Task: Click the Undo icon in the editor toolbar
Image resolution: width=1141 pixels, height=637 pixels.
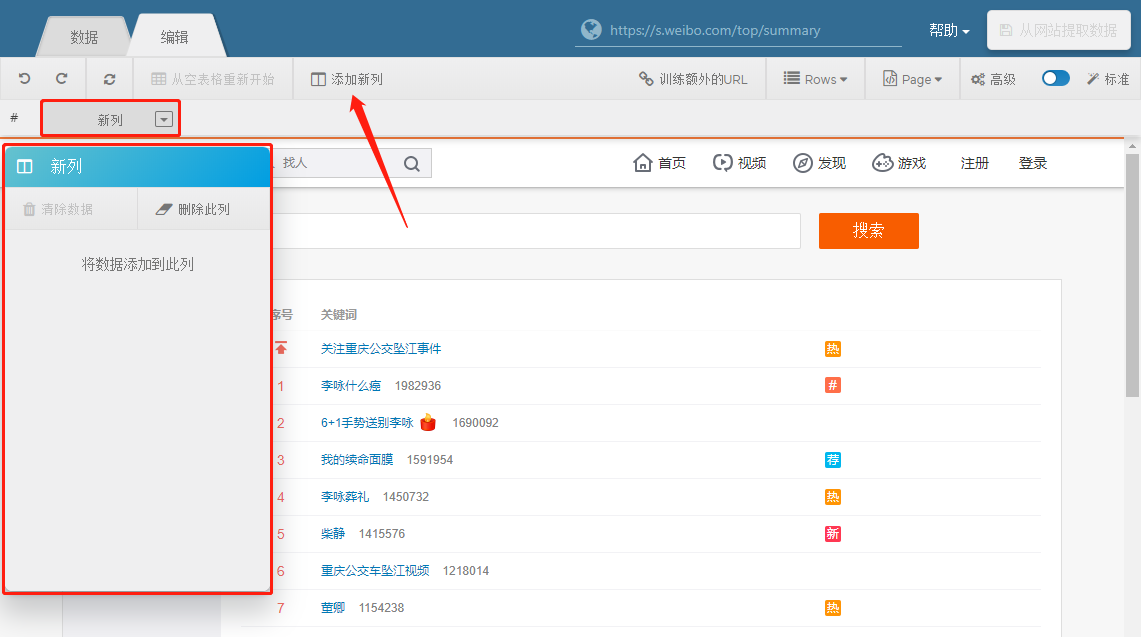Action: click(x=24, y=78)
